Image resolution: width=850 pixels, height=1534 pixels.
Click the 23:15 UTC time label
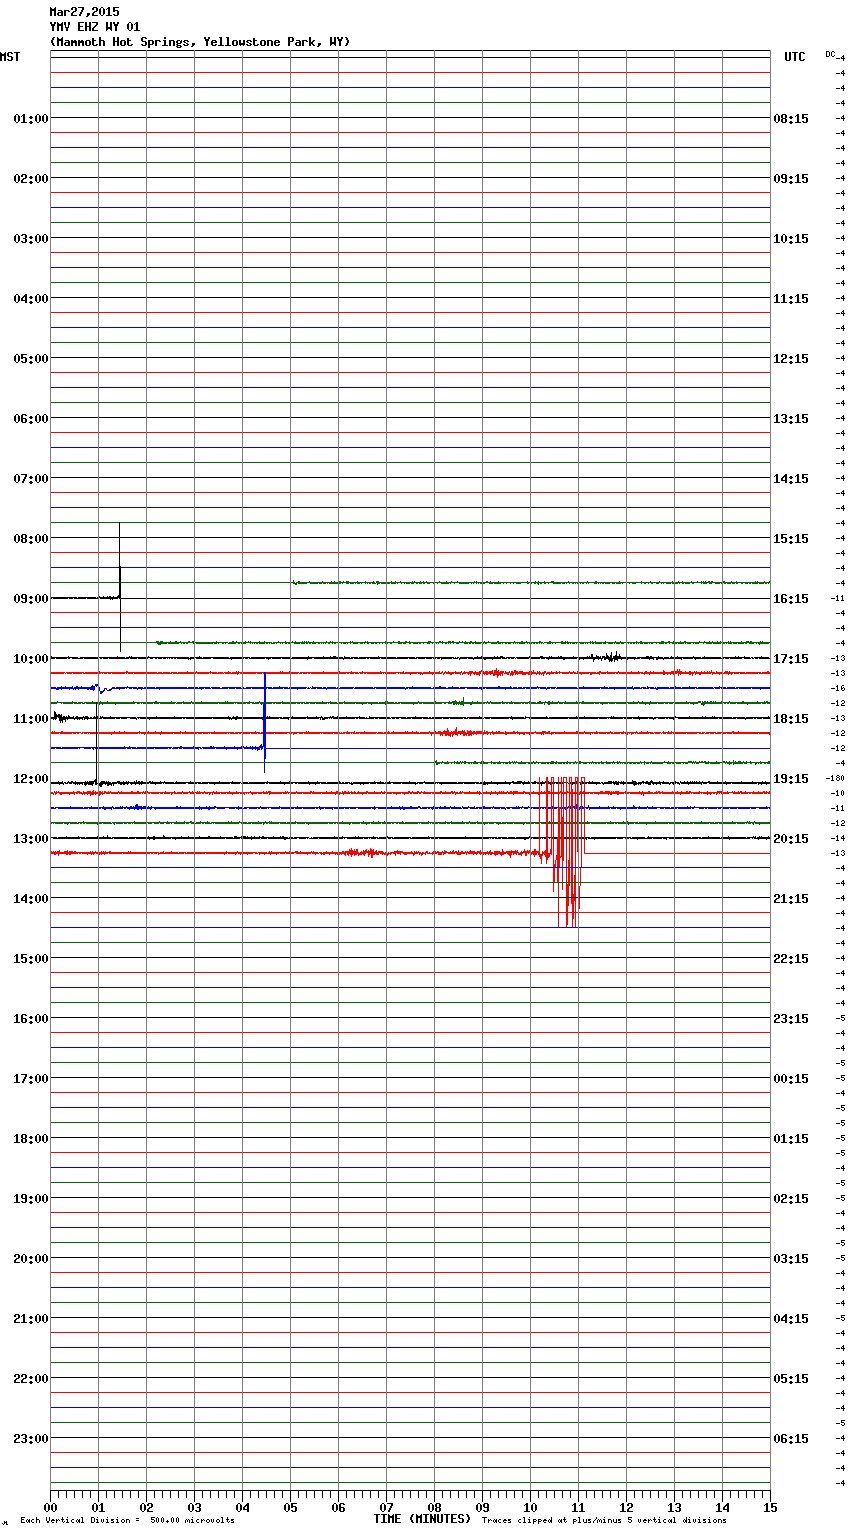click(x=791, y=1019)
